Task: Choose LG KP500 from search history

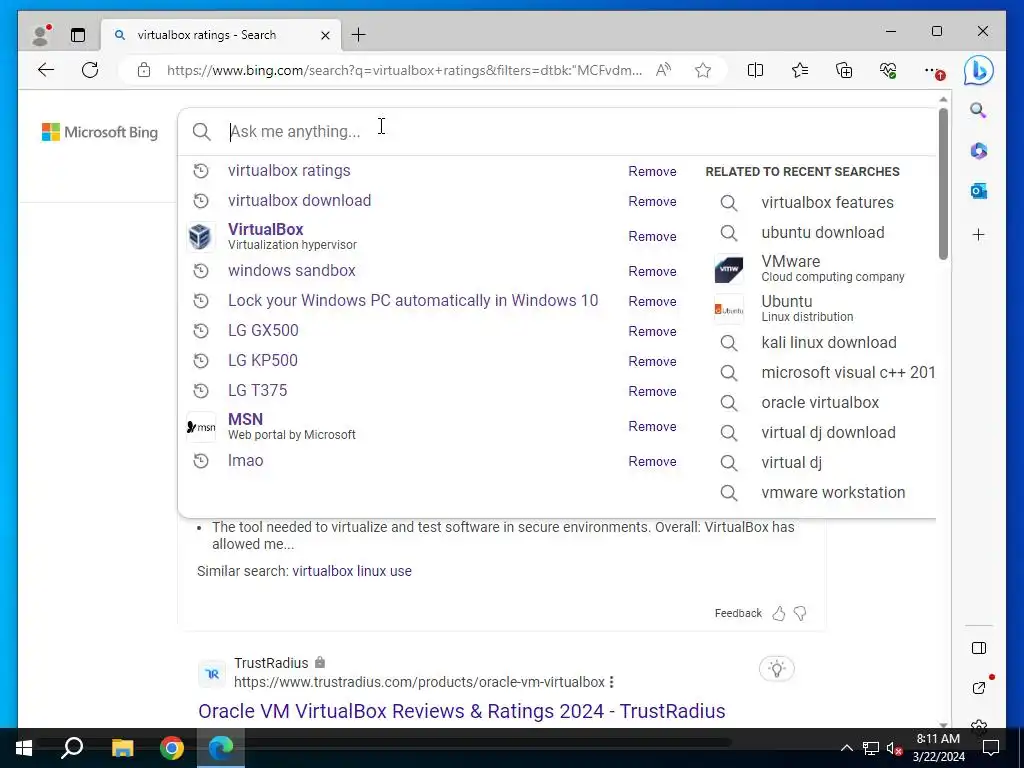Action: [x=263, y=360]
